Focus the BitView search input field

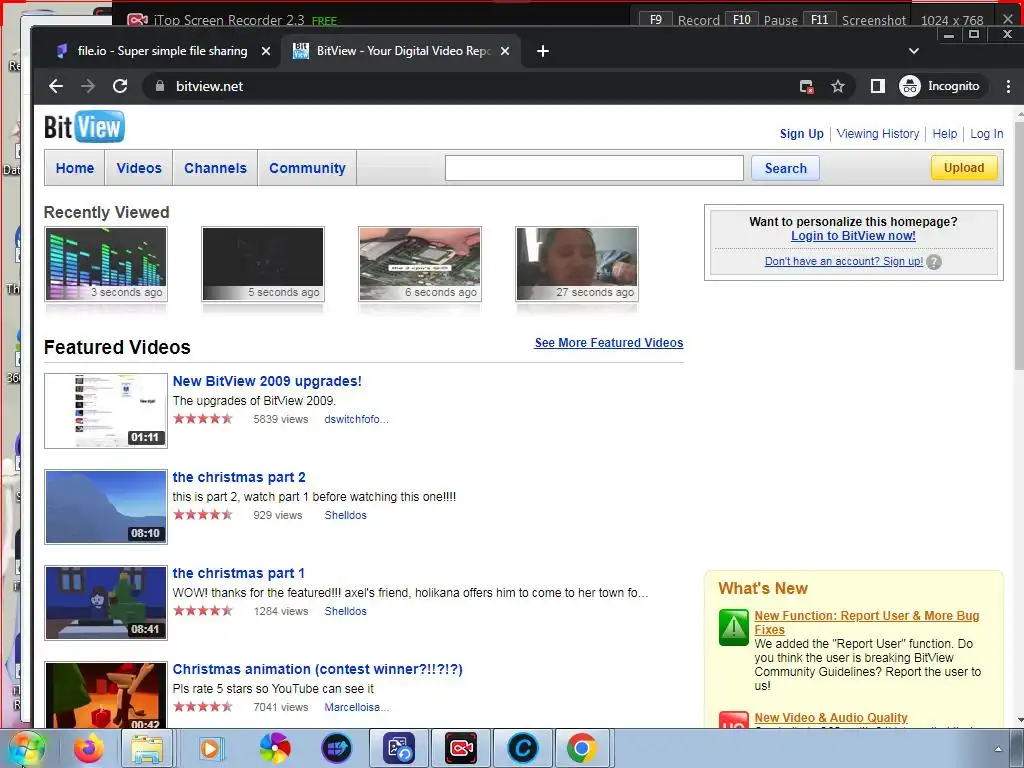tap(594, 168)
